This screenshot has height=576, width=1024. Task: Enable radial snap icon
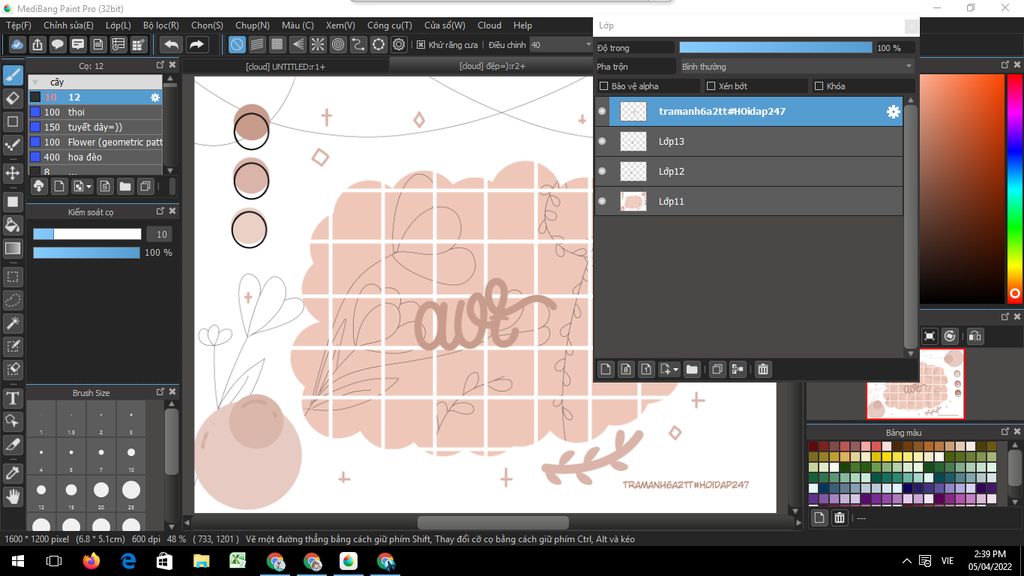(317, 44)
